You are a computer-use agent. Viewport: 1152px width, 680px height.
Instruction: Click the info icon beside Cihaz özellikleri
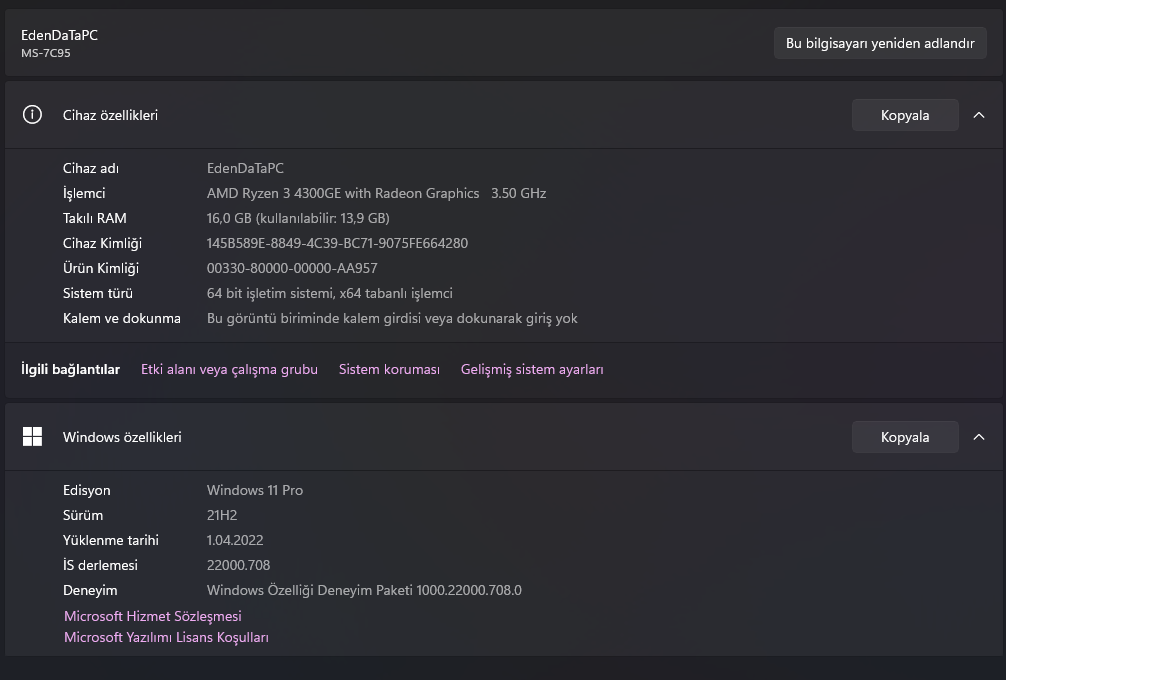pyautogui.click(x=32, y=115)
